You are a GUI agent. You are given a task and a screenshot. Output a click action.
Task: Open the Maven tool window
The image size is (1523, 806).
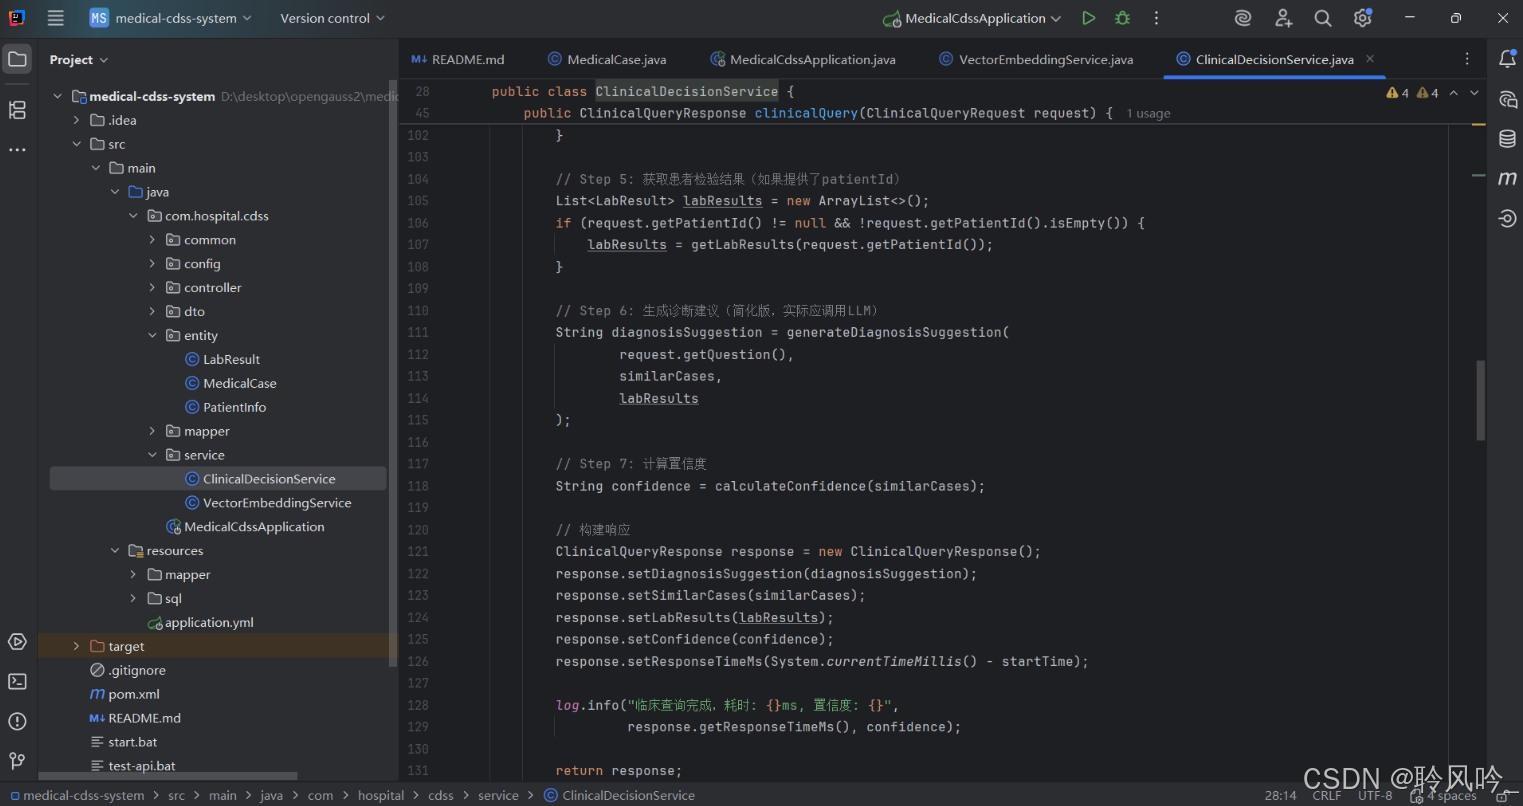click(1507, 179)
